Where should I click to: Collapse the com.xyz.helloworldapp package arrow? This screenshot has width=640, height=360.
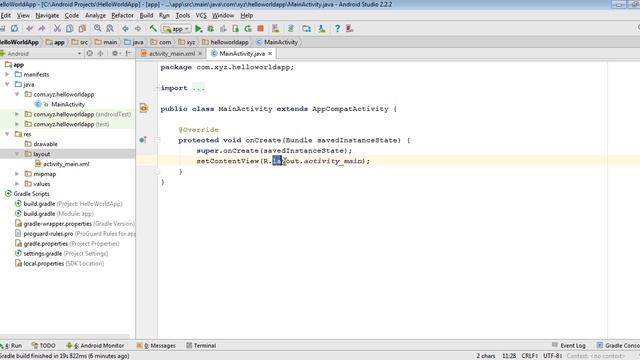[17, 94]
